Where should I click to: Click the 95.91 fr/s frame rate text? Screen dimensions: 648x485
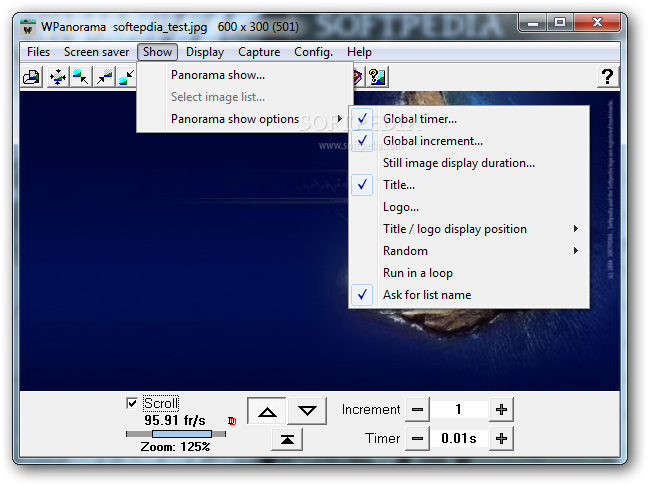(175, 420)
